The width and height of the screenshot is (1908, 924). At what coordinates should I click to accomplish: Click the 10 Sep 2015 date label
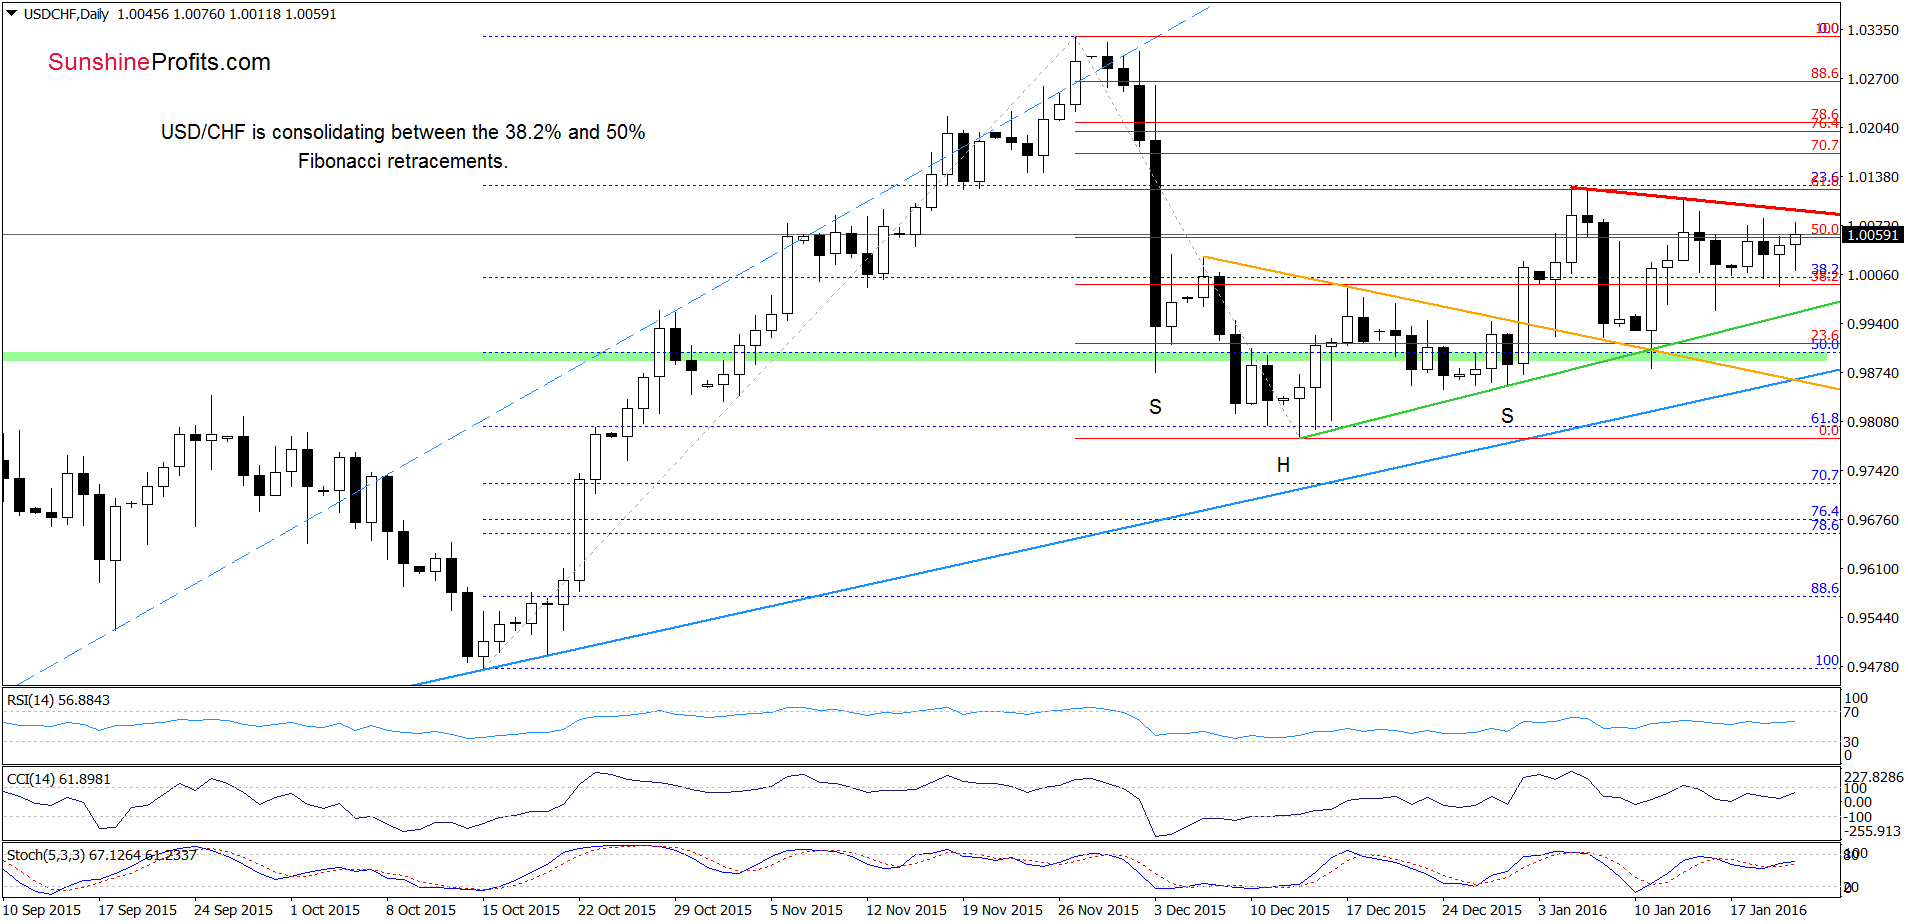point(41,910)
